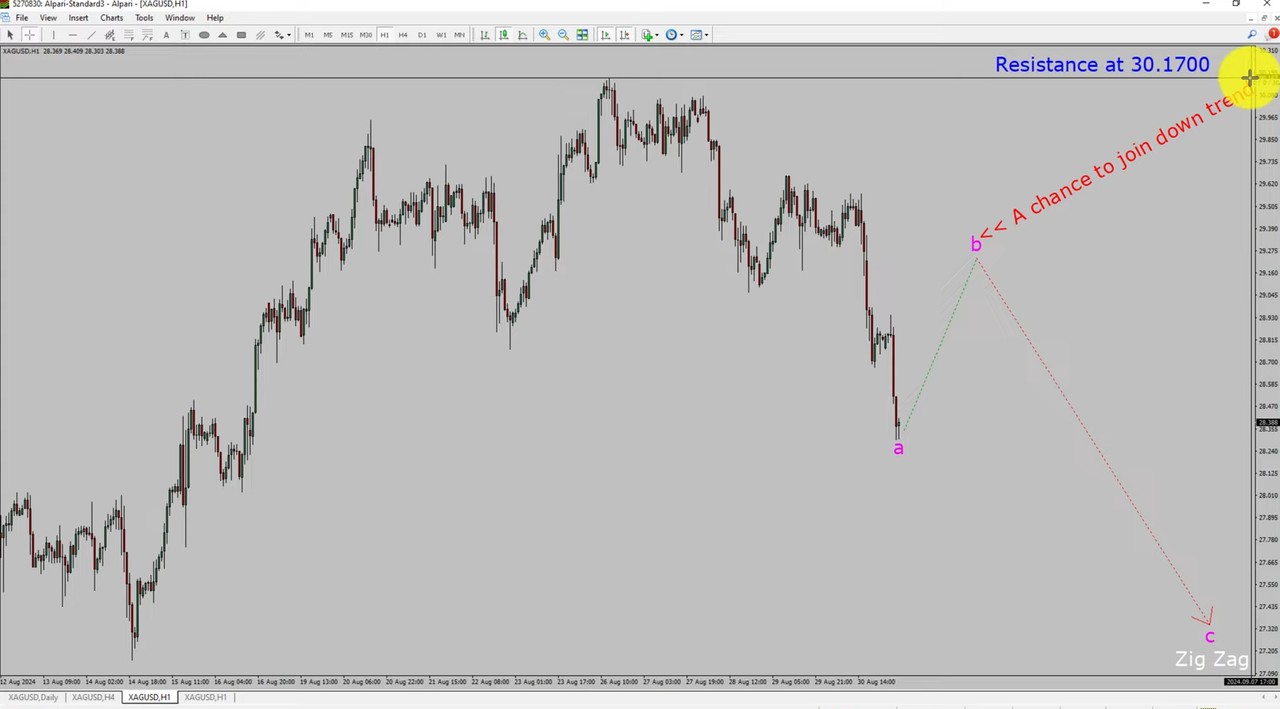
Task: Open the Window menu
Action: tap(180, 18)
